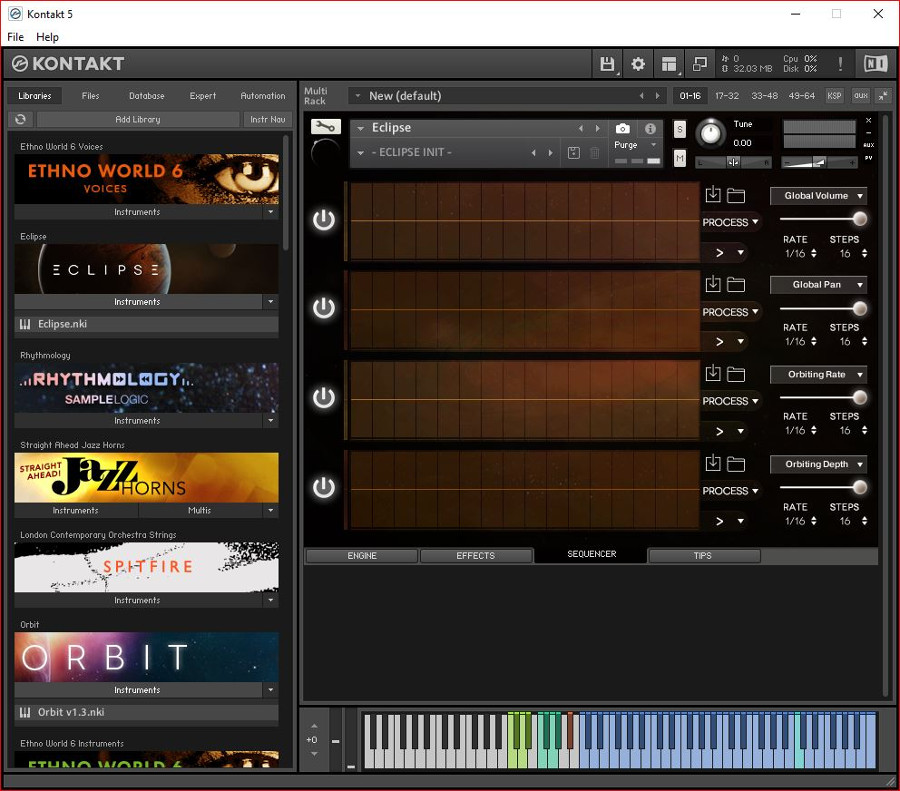The width and height of the screenshot is (900, 791).
Task: Switch to the Automation tab
Action: (262, 96)
